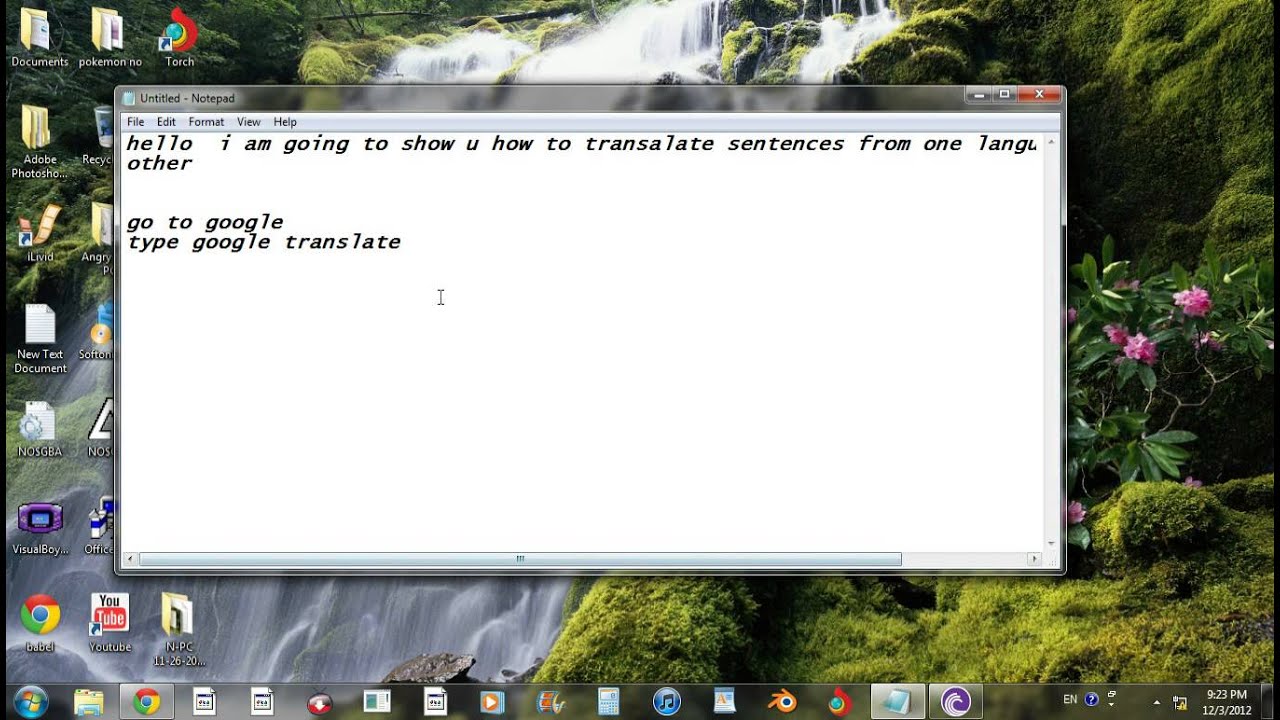
Task: Click Notepad's horizontal scrollbar right arrow
Action: coord(1035,559)
